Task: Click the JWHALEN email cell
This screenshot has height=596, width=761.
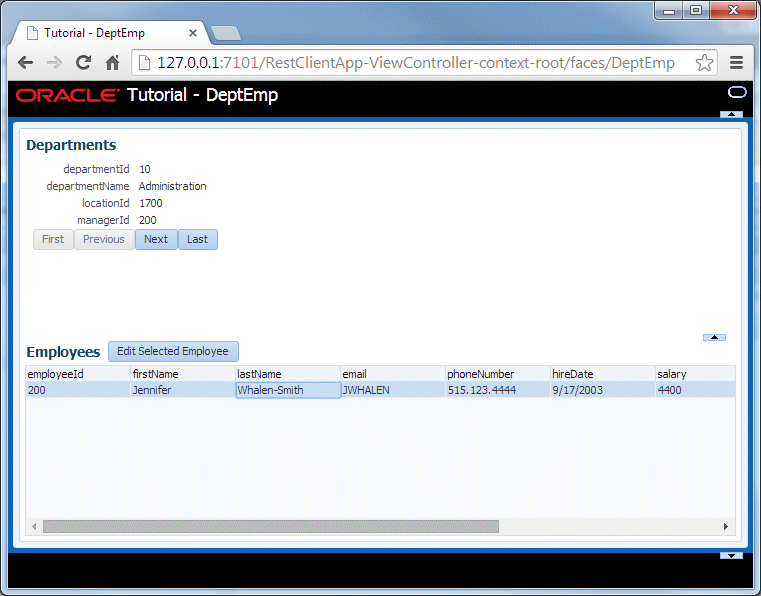Action: (393, 390)
